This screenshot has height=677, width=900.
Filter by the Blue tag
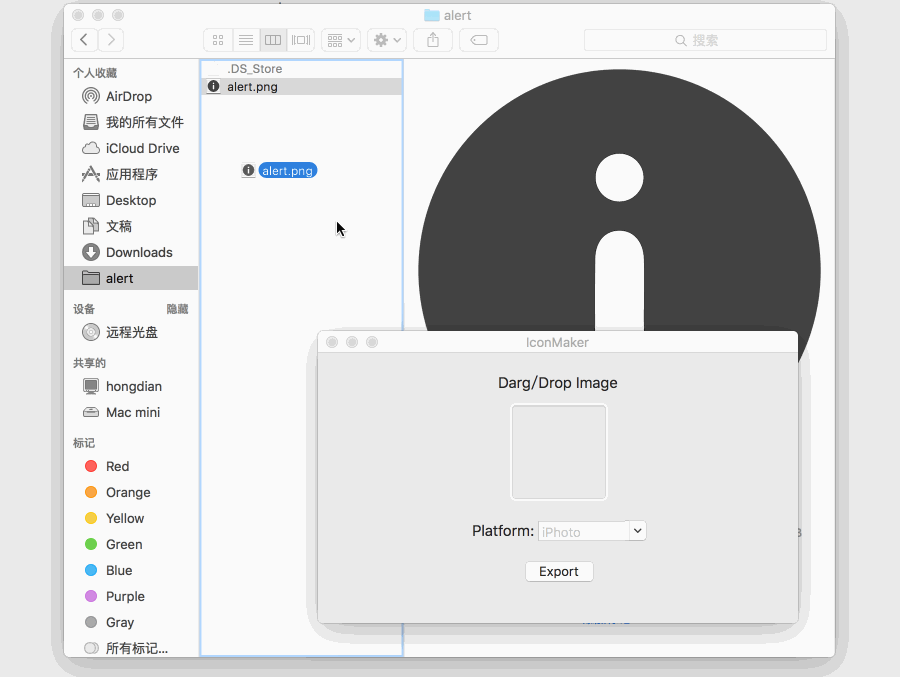[131, 570]
